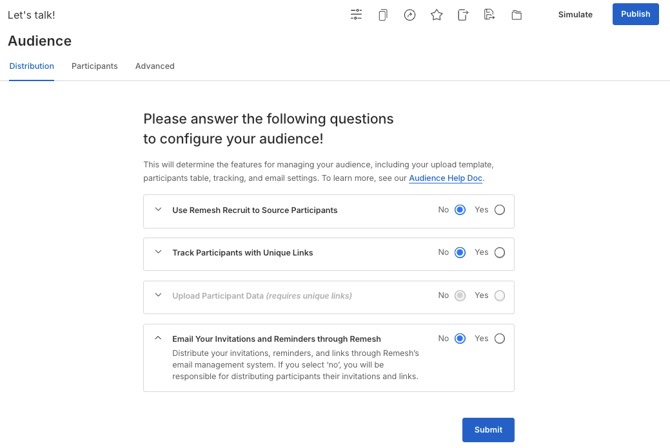This screenshot has height=448, width=670.
Task: Click the copy/duplicate pages icon
Action: coord(383,15)
